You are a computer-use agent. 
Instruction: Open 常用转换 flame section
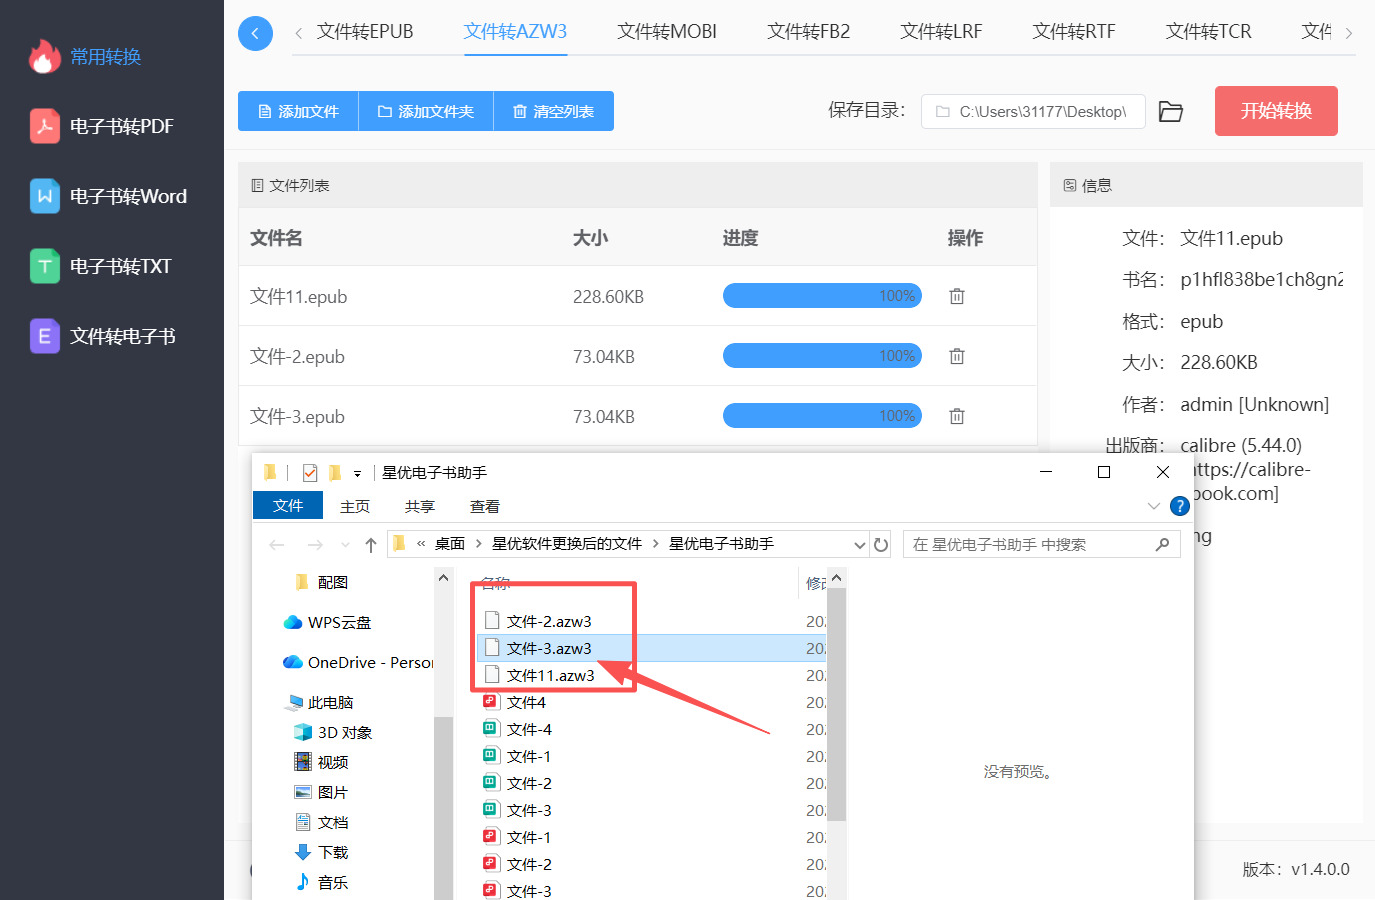[x=86, y=57]
